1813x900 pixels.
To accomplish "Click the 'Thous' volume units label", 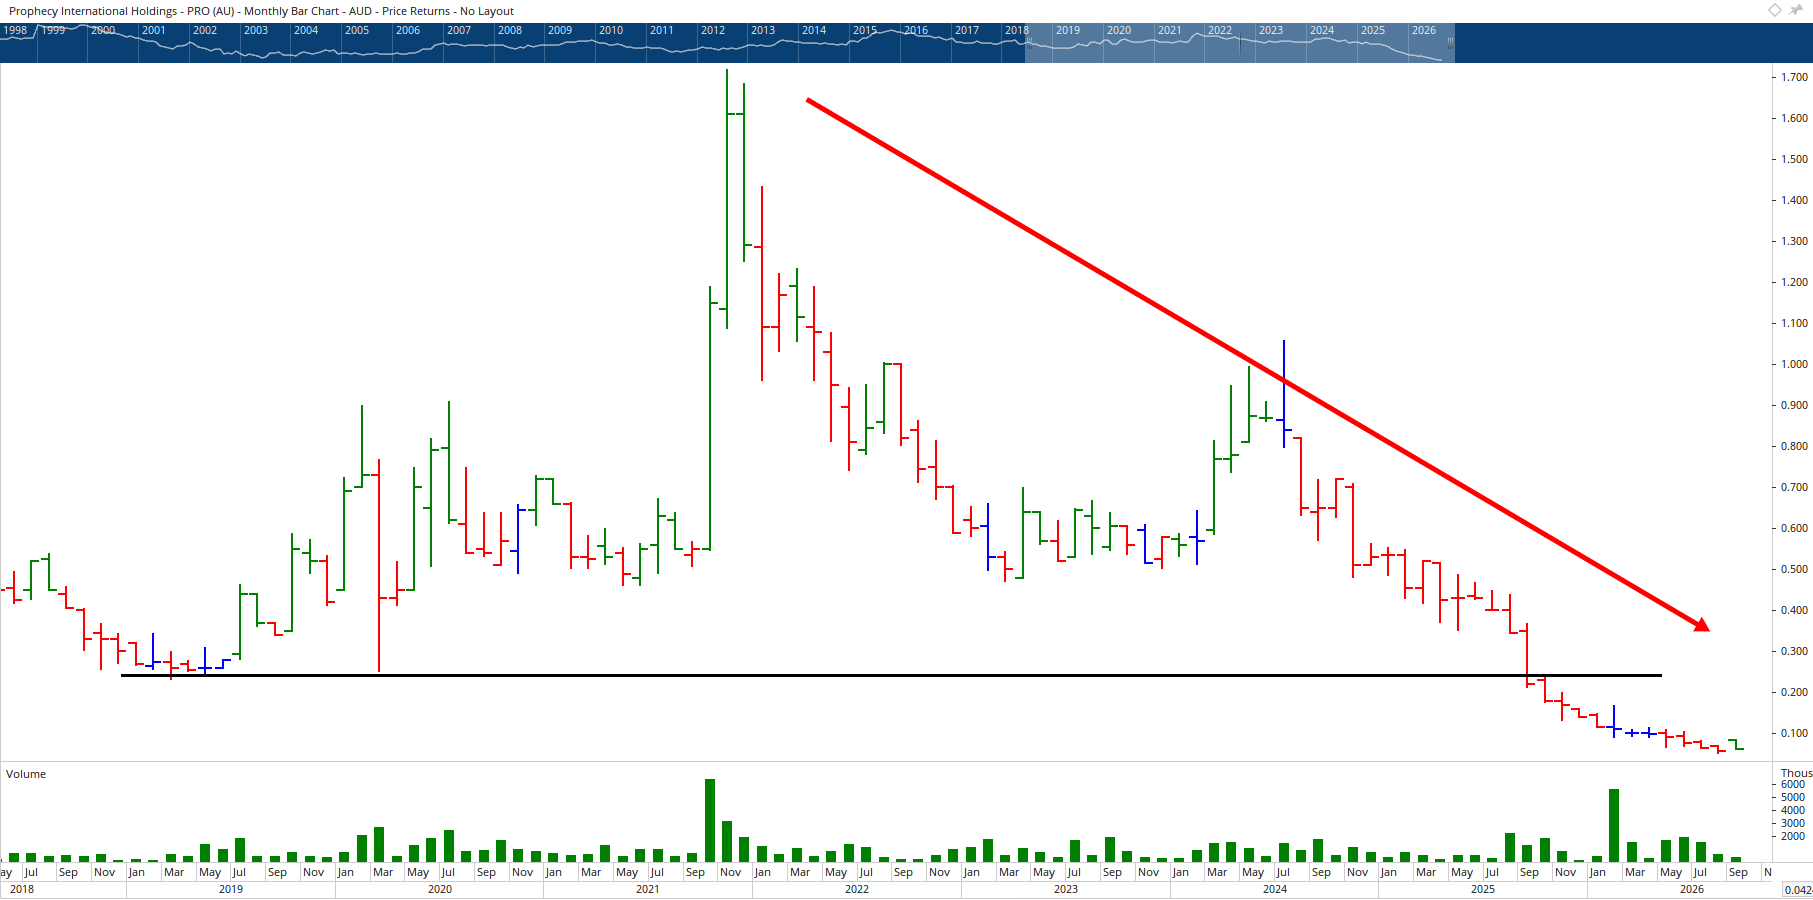I will click(1796, 773).
